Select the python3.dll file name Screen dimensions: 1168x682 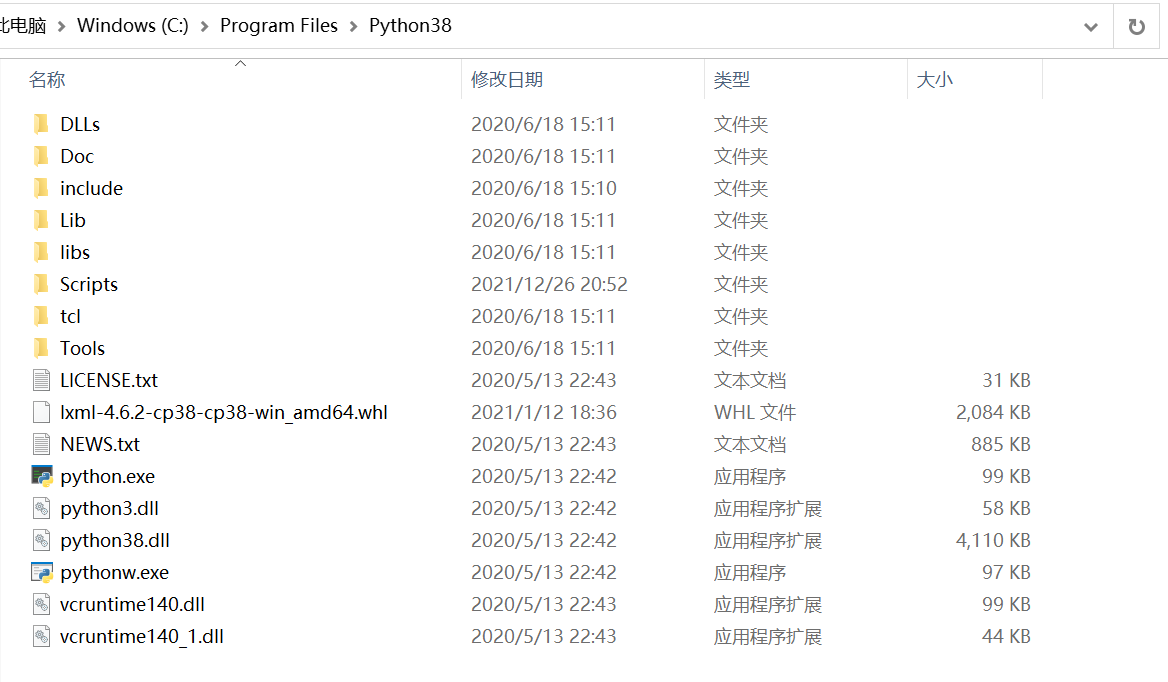(110, 509)
